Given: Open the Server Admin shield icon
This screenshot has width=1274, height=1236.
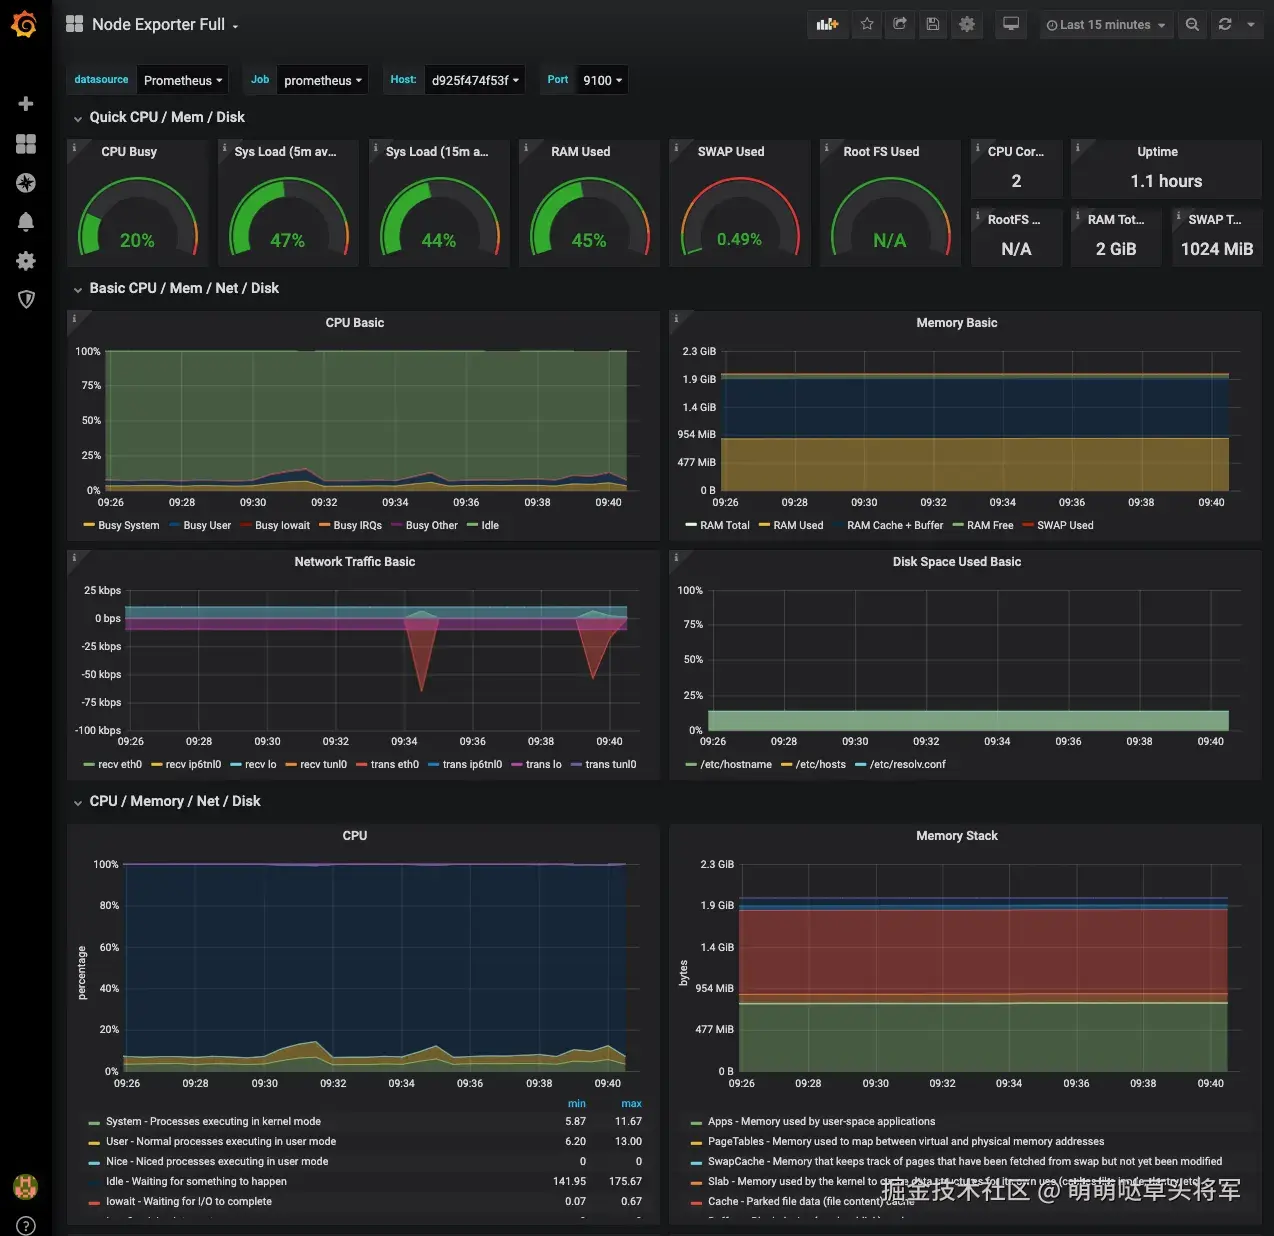Looking at the screenshot, I should (x=26, y=299).
